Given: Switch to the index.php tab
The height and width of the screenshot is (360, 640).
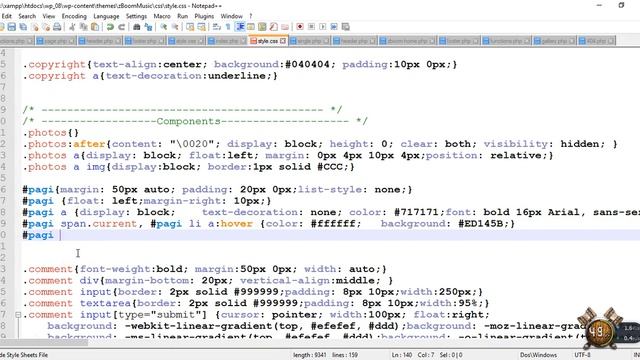Looking at the screenshot, I should 227,41.
